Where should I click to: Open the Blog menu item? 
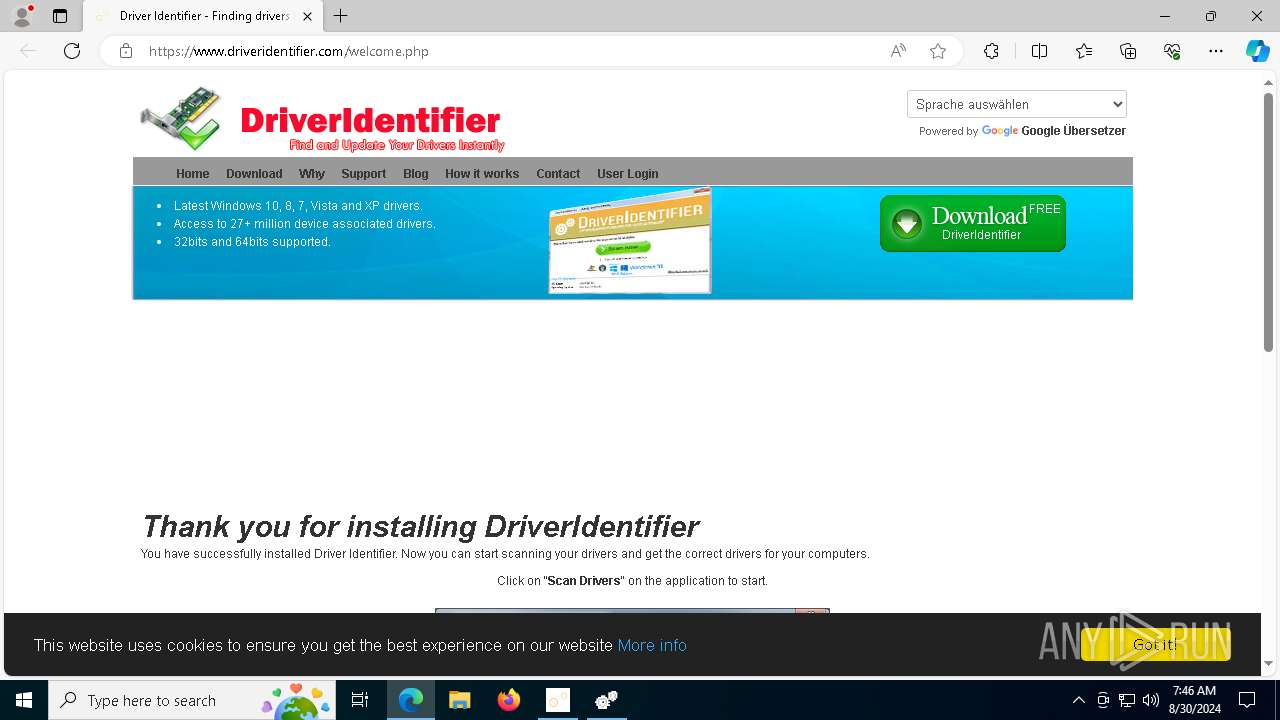point(416,174)
